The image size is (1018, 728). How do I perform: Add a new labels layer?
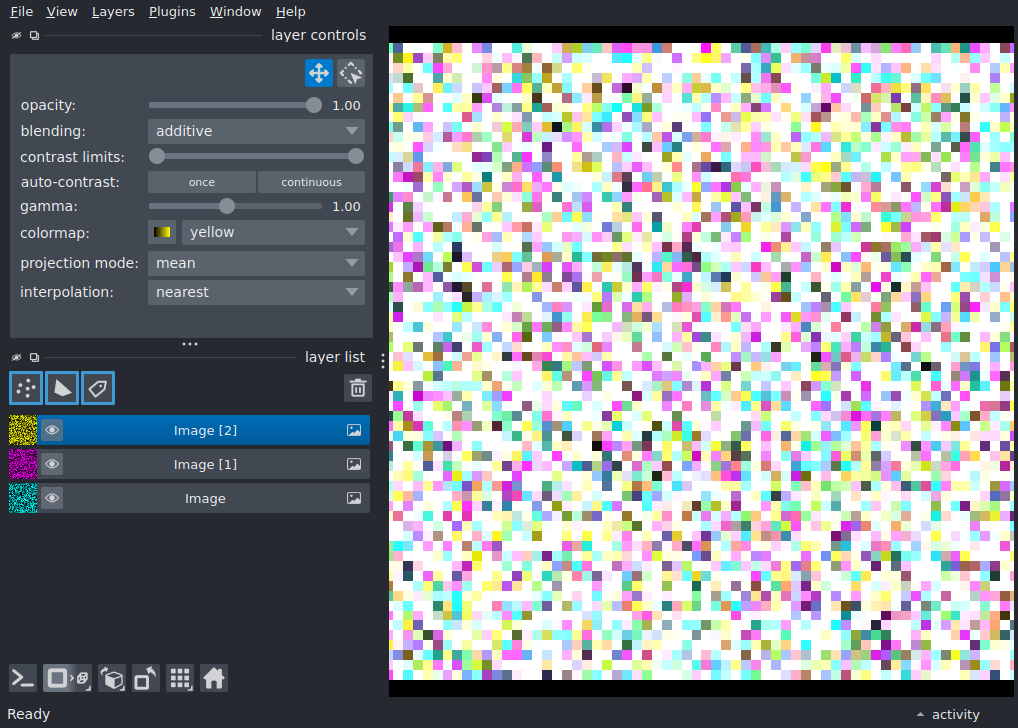pyautogui.click(x=98, y=388)
